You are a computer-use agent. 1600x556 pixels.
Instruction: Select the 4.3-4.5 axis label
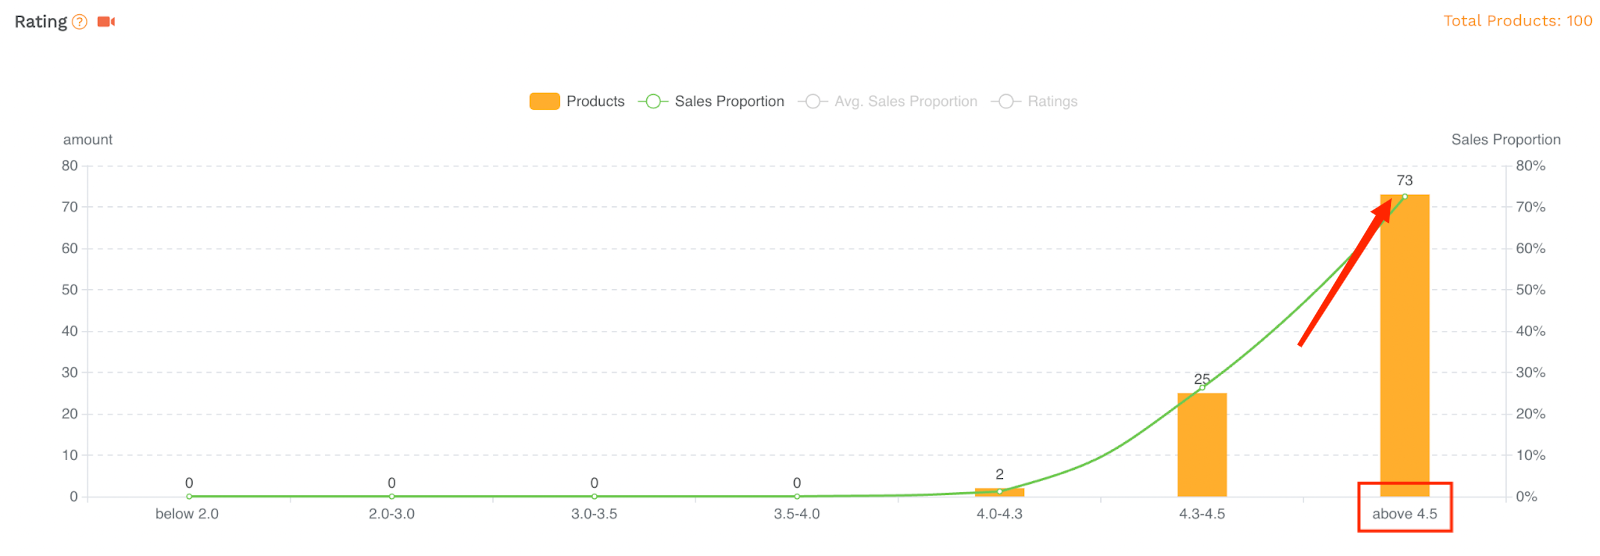click(x=1202, y=514)
